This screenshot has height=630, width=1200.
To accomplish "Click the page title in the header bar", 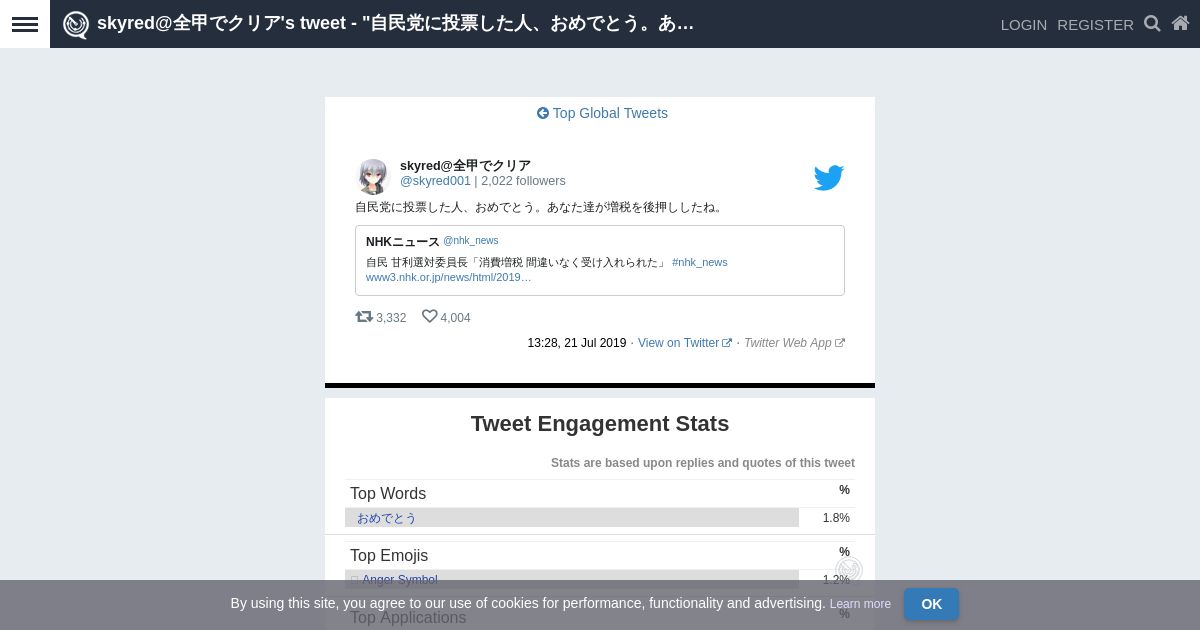I will click(395, 24).
